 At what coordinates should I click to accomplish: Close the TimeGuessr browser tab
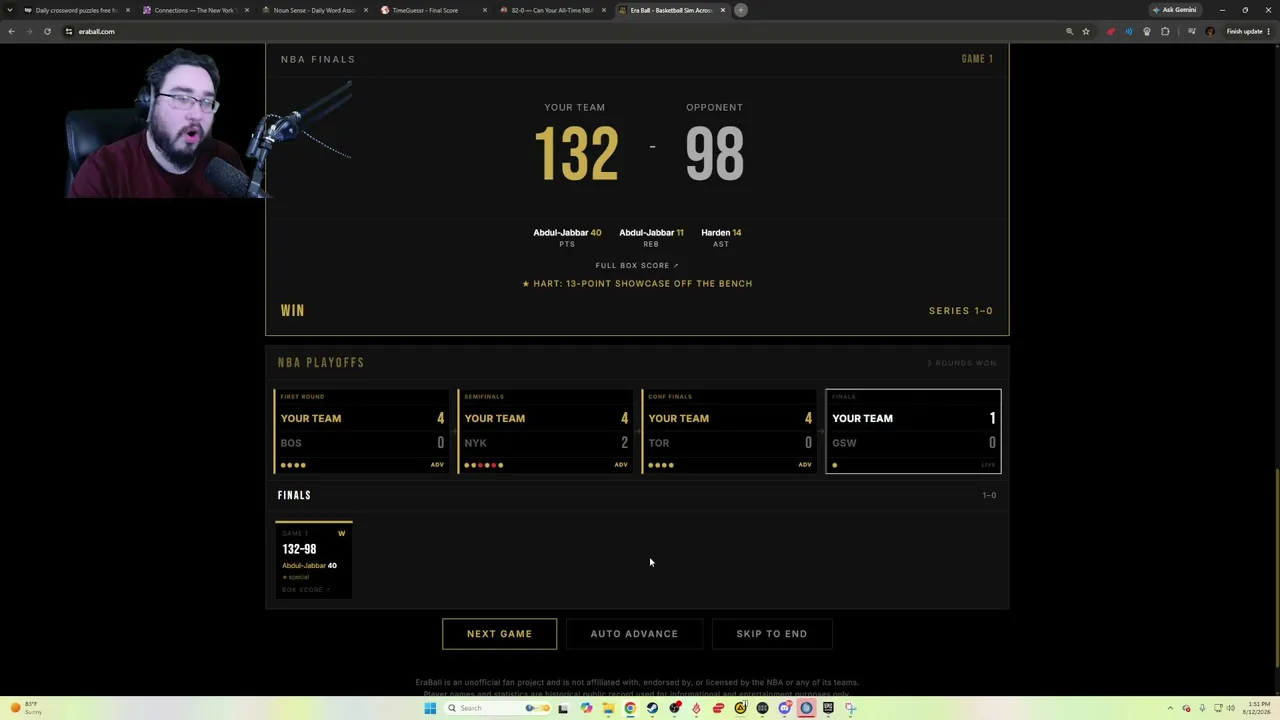[x=485, y=10]
